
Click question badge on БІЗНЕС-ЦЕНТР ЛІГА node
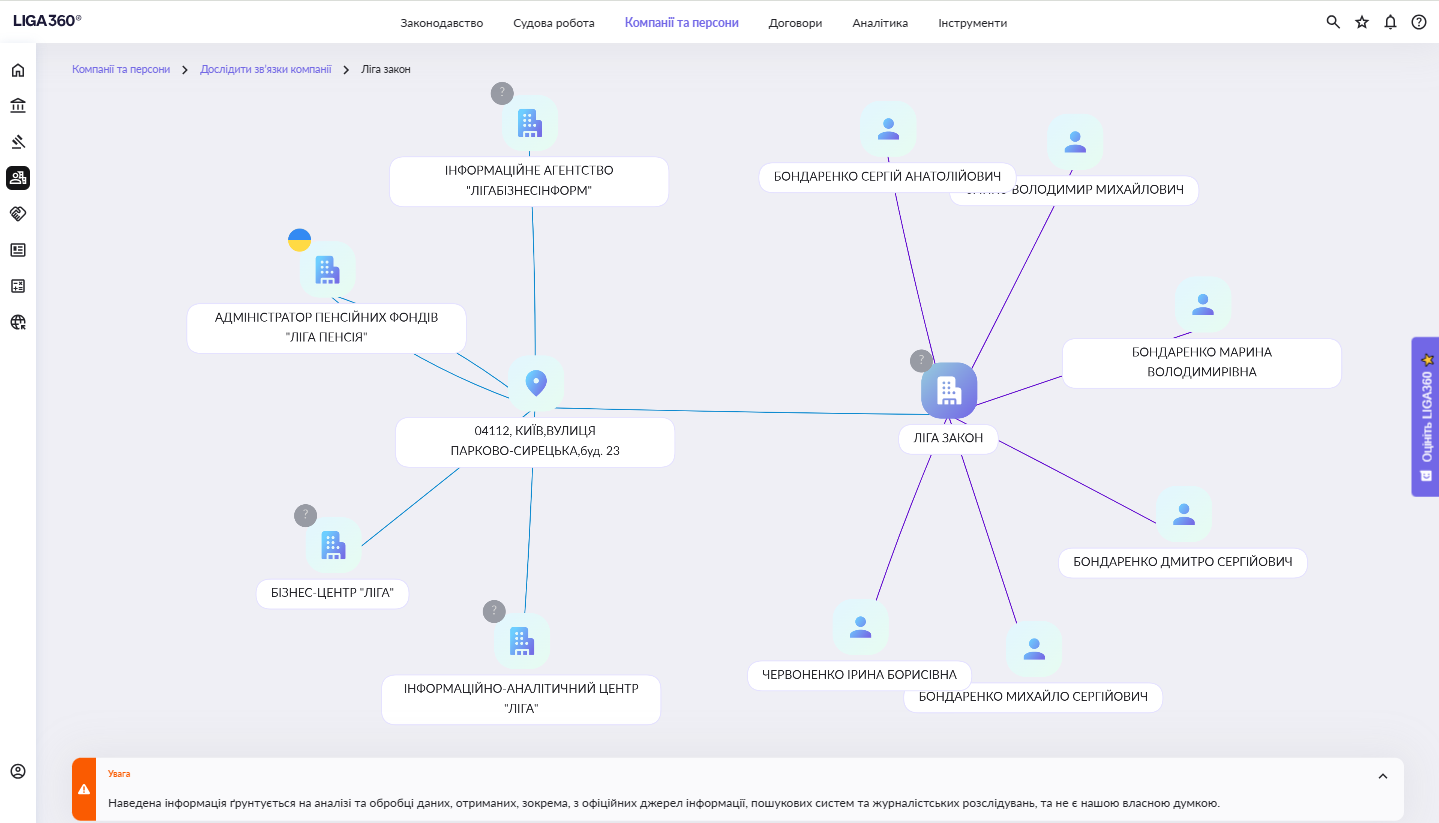(305, 515)
